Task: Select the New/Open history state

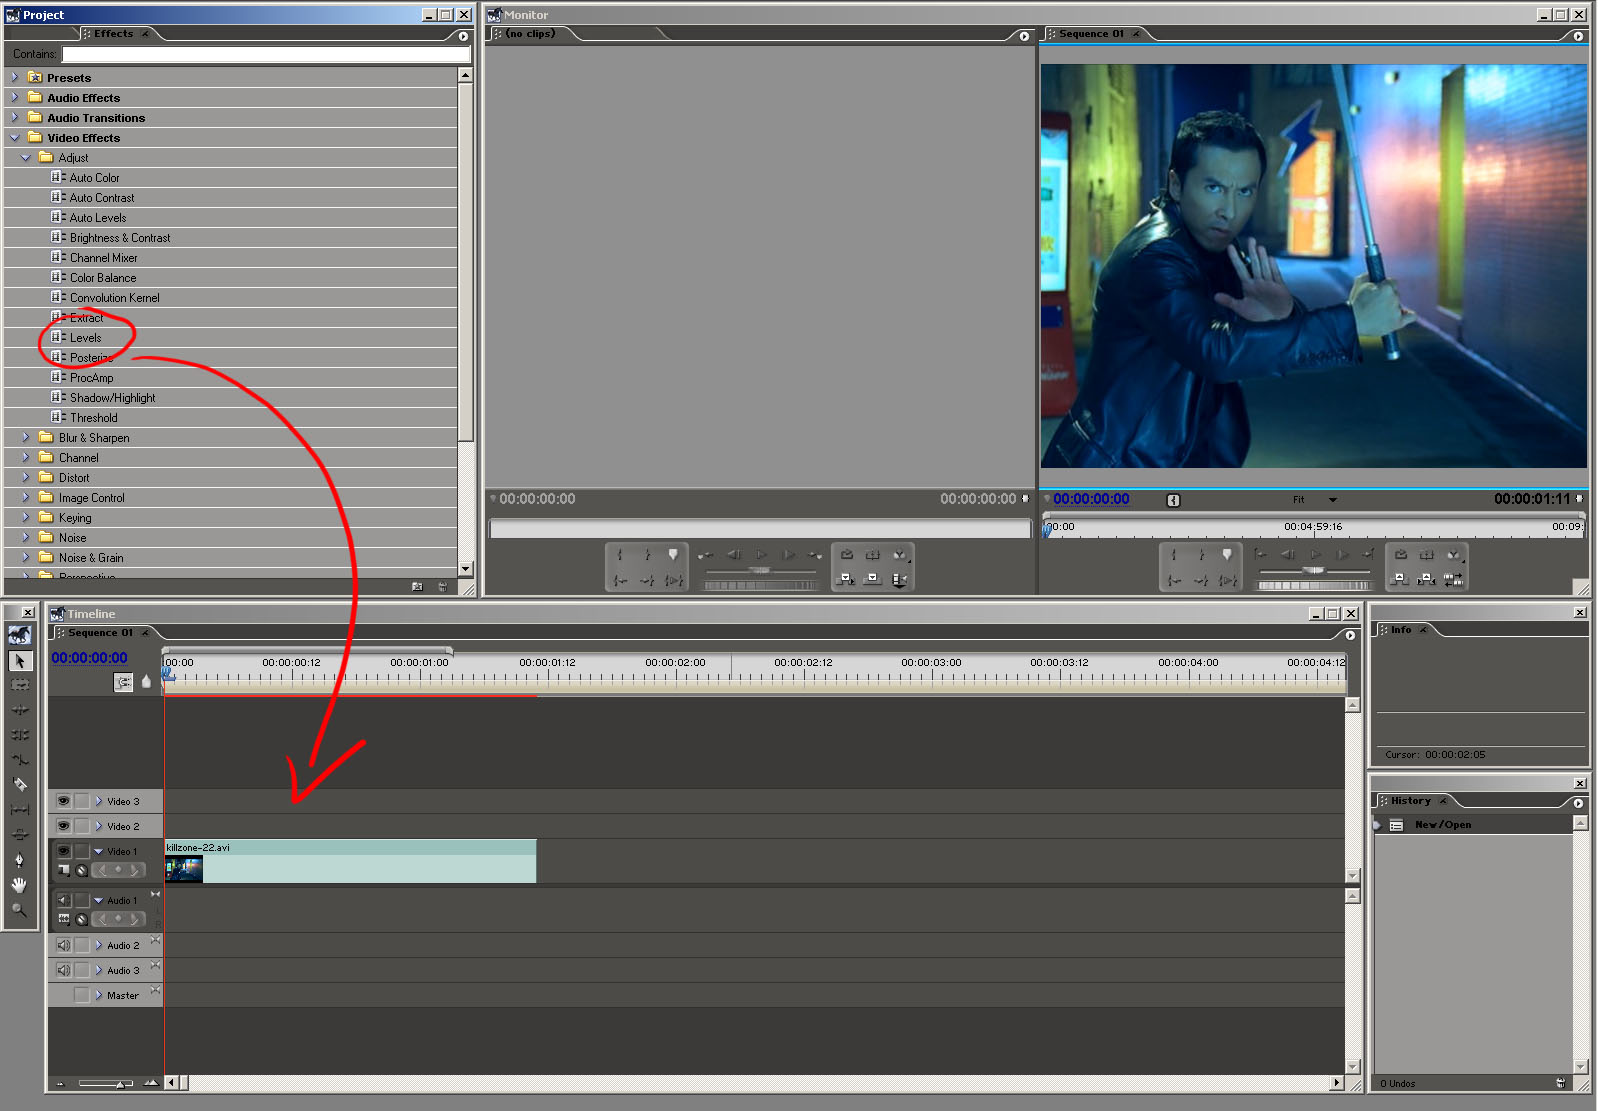Action: 1442,825
